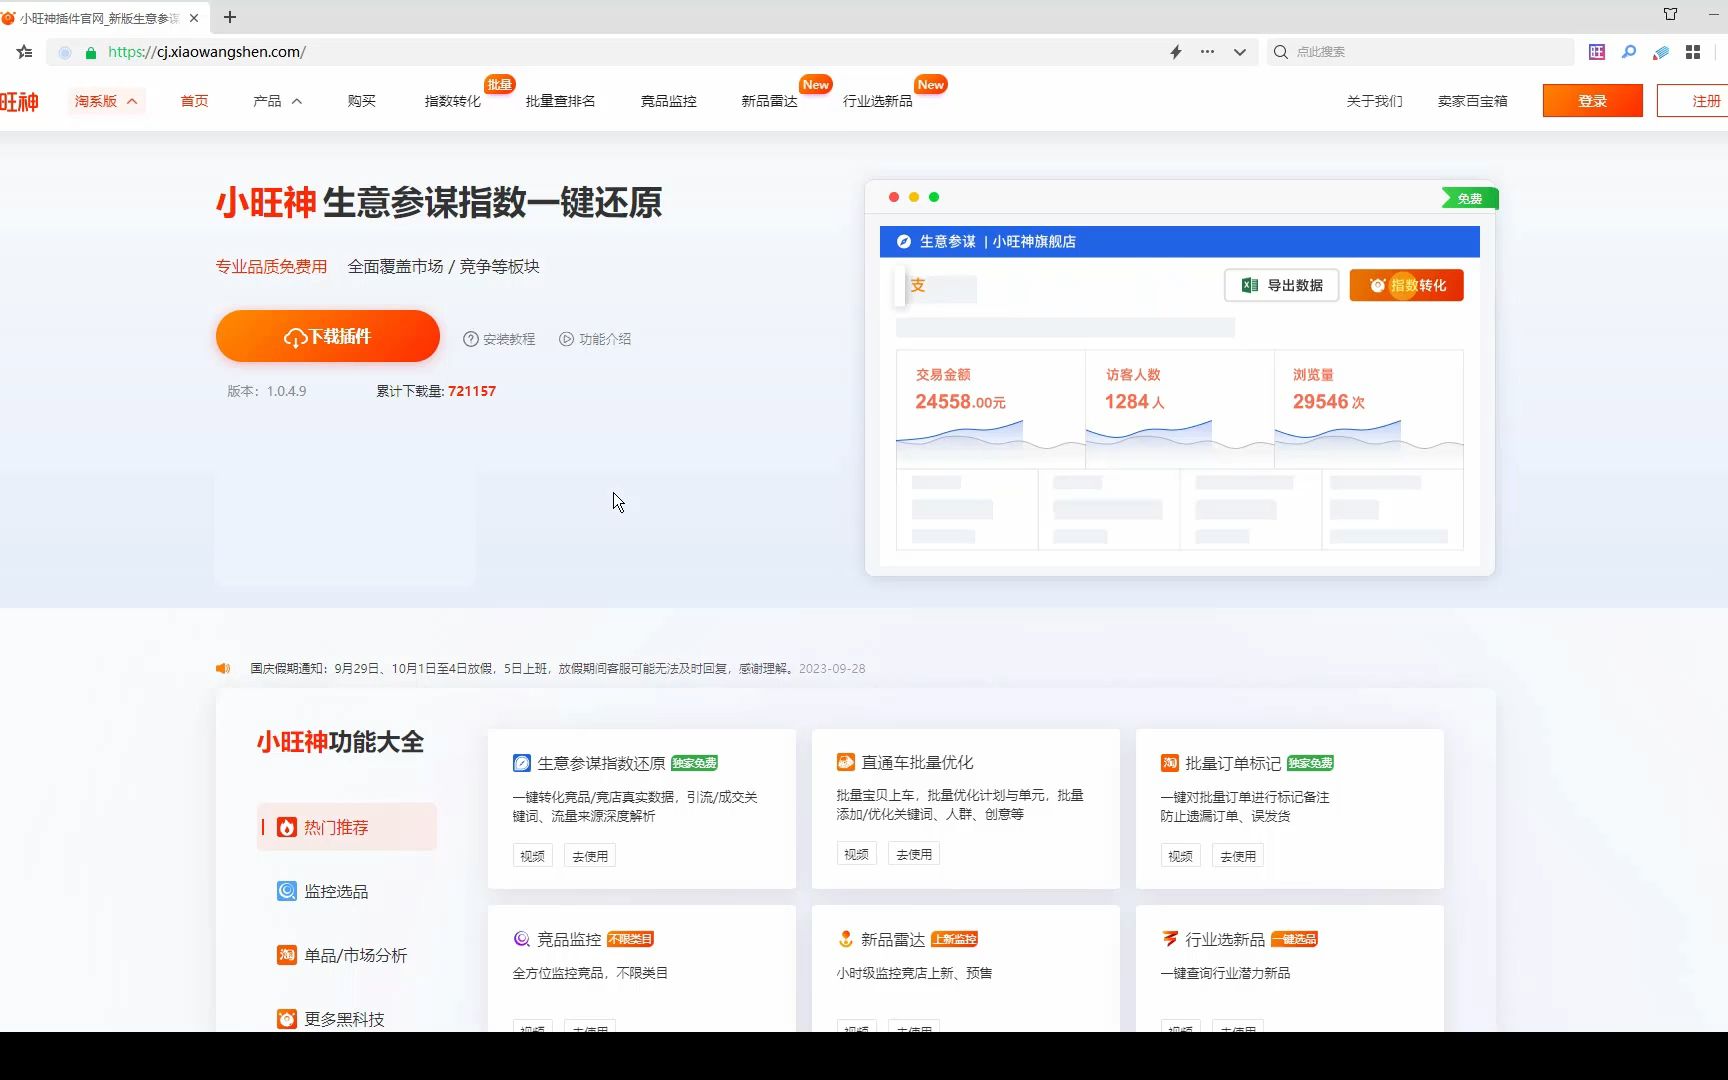Screen dimensions: 1728x1080
Task: Open the 关于我们 link
Action: click(x=1374, y=101)
